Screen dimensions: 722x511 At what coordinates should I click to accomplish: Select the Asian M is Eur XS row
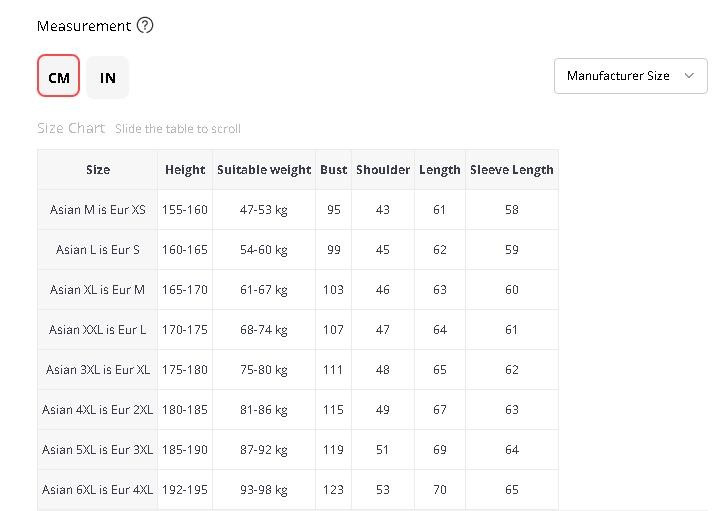(x=98, y=210)
